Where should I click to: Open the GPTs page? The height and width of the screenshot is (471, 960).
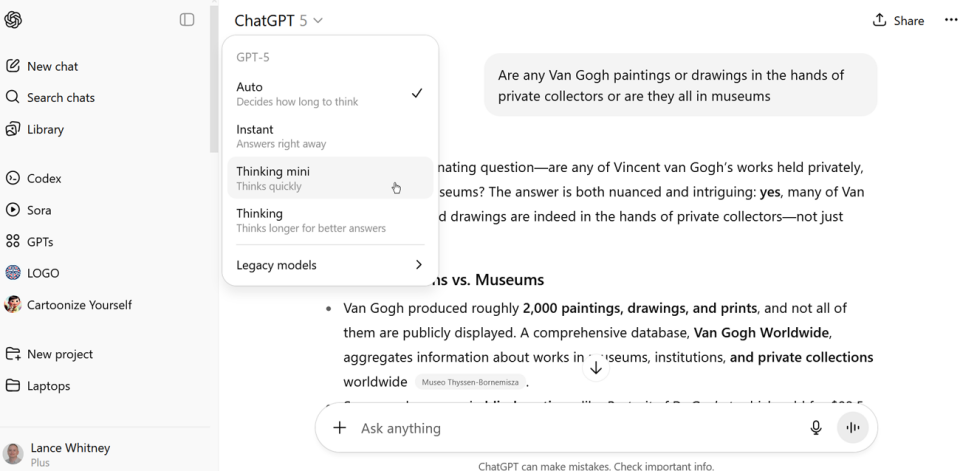(40, 241)
